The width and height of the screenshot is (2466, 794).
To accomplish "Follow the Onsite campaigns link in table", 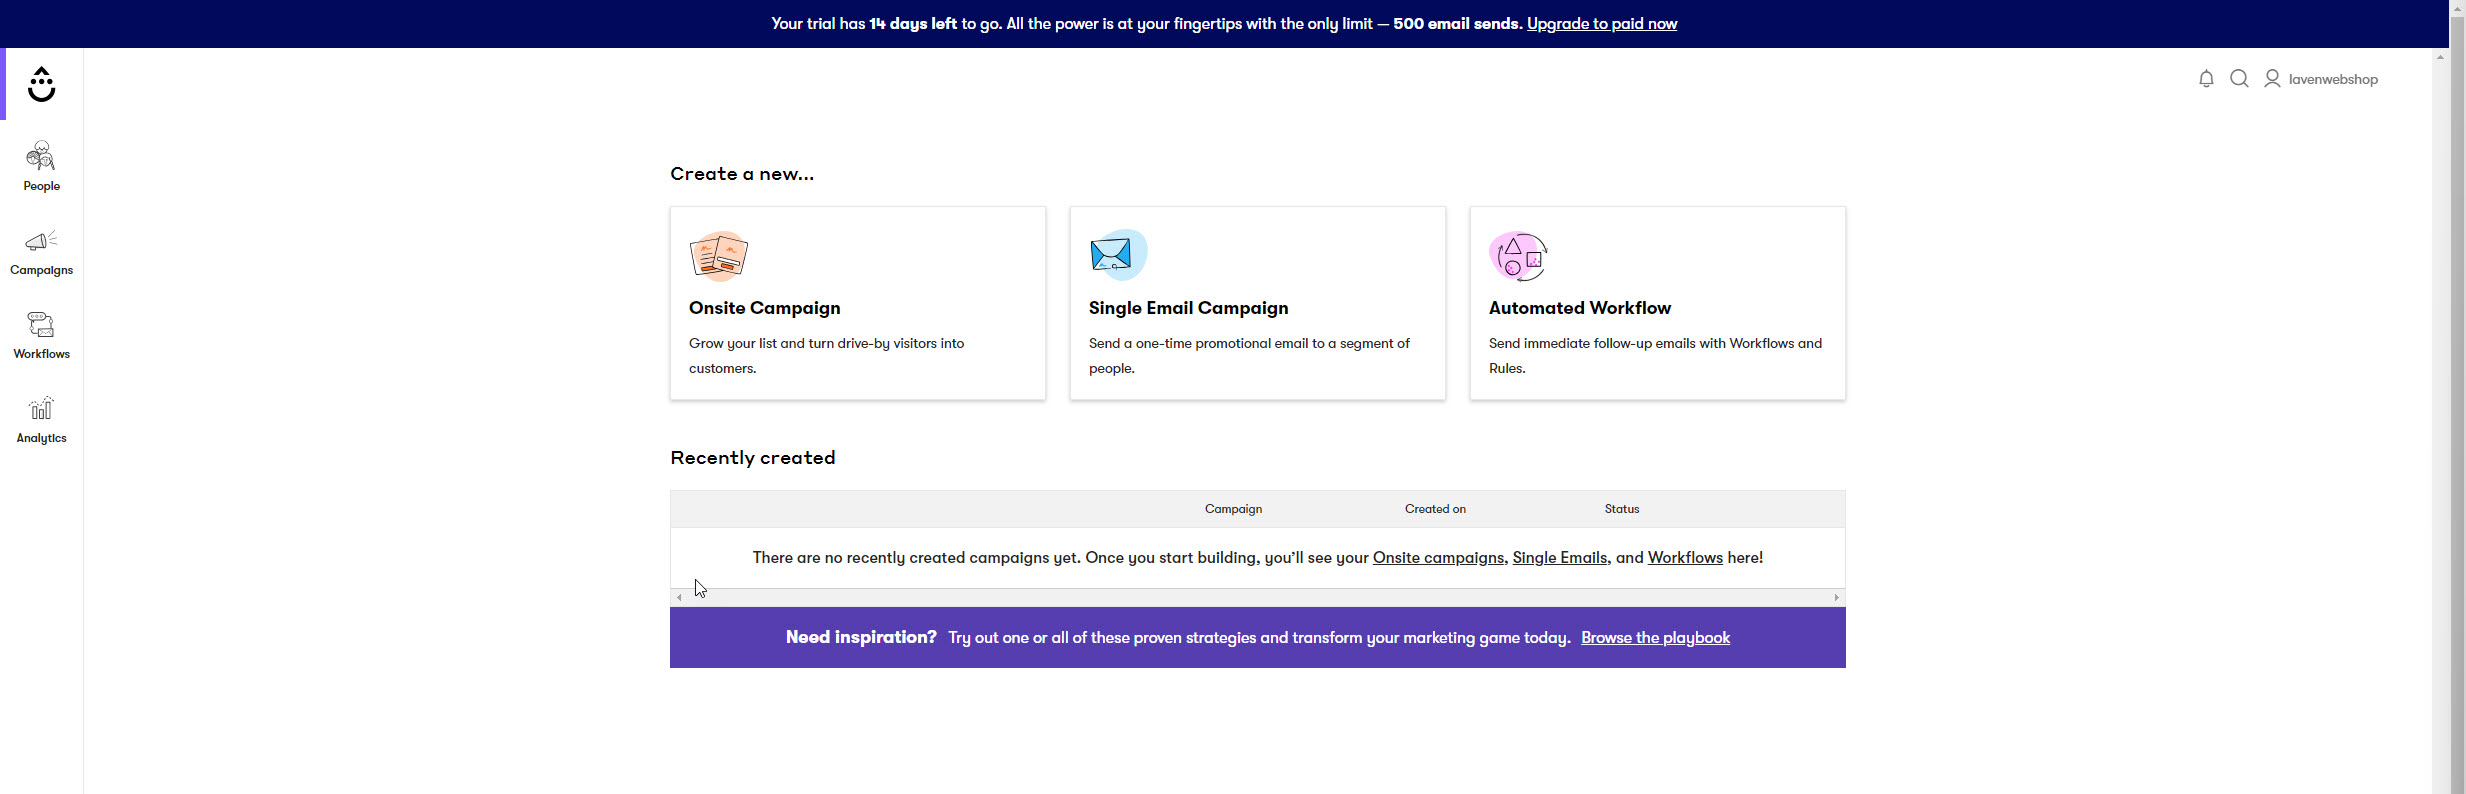I will (1437, 558).
